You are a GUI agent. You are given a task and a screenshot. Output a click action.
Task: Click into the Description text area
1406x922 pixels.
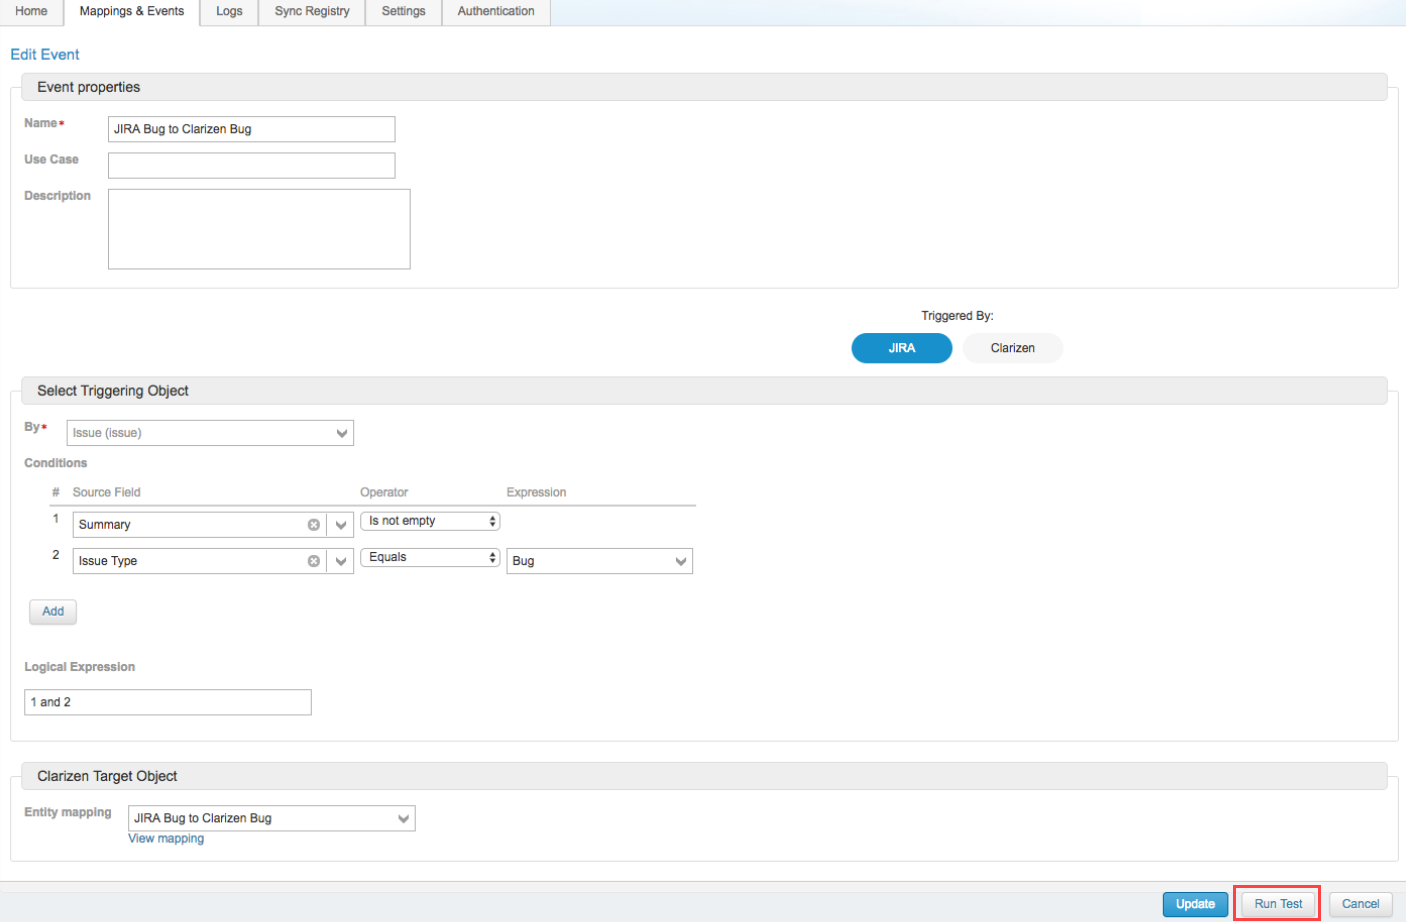pyautogui.click(x=259, y=229)
